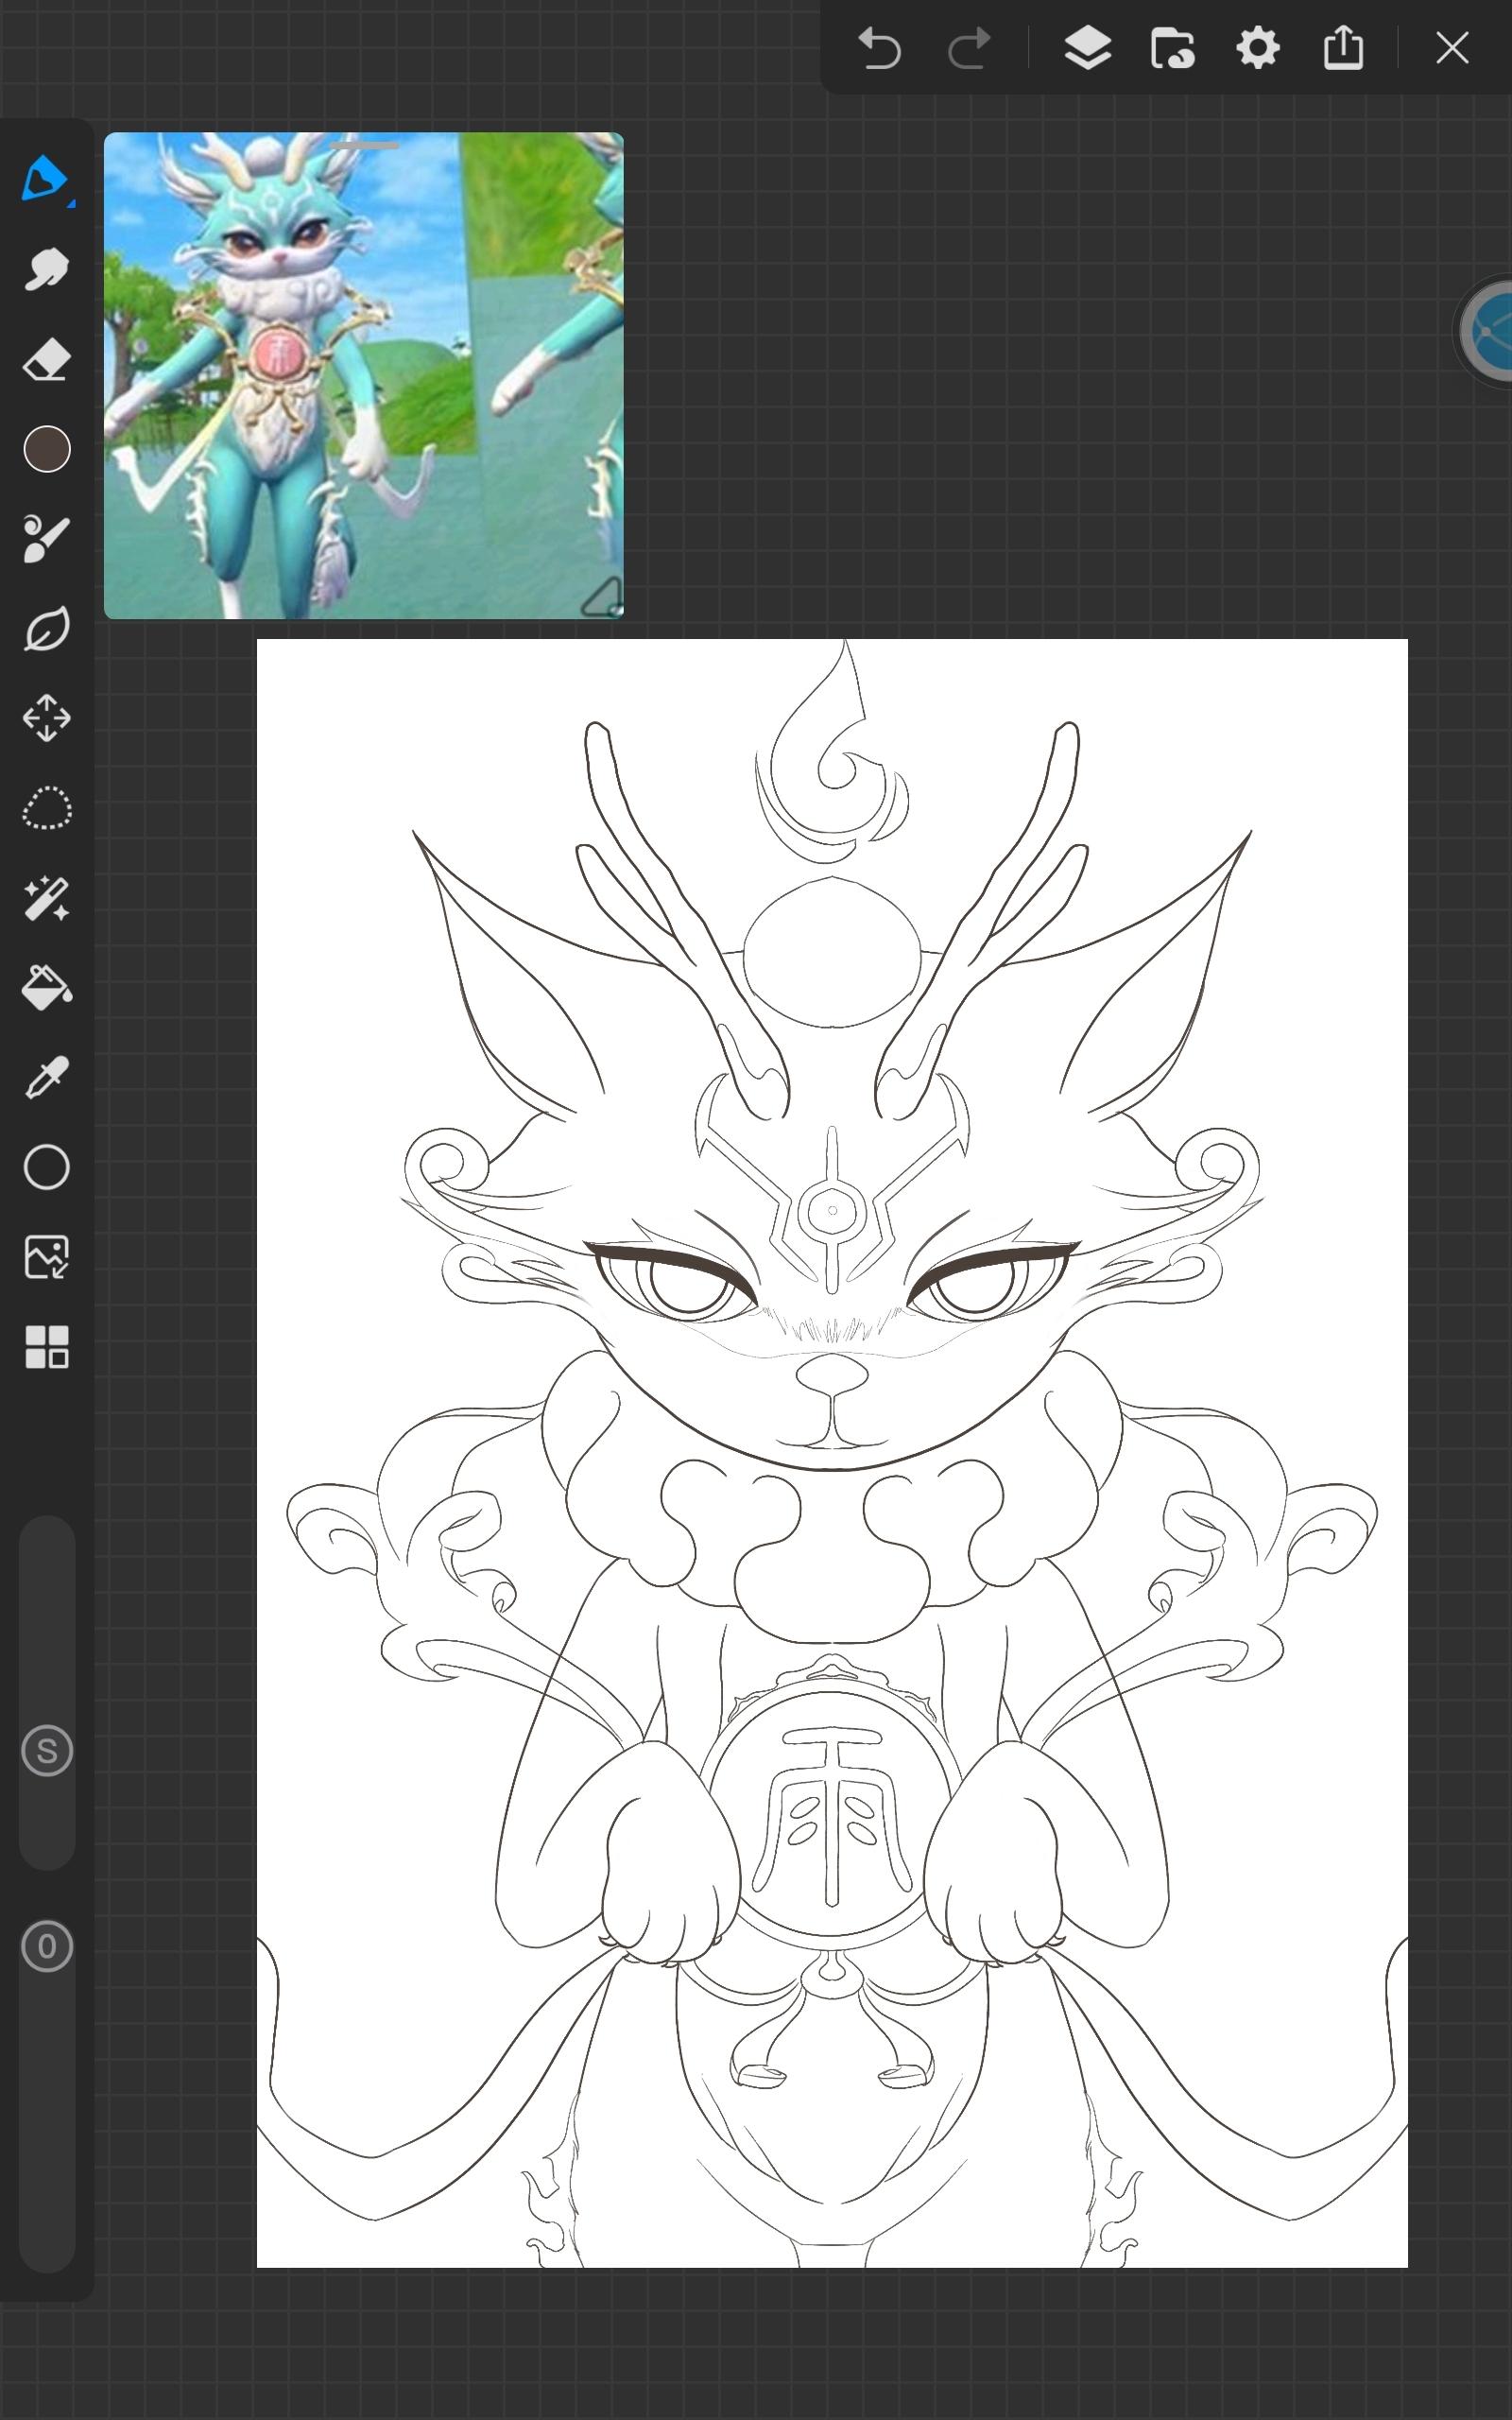This screenshot has width=1512, height=2420.
Task: Click the 0 opacity slider handle
Action: point(47,1946)
